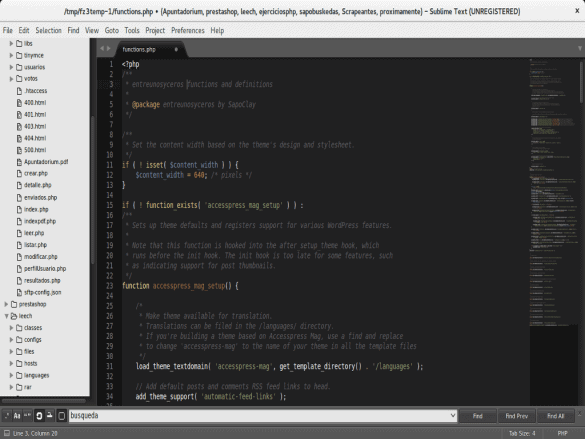Click the 500.html file icon
Image resolution: width=585 pixels, height=439 pixels.
[x=19, y=150]
